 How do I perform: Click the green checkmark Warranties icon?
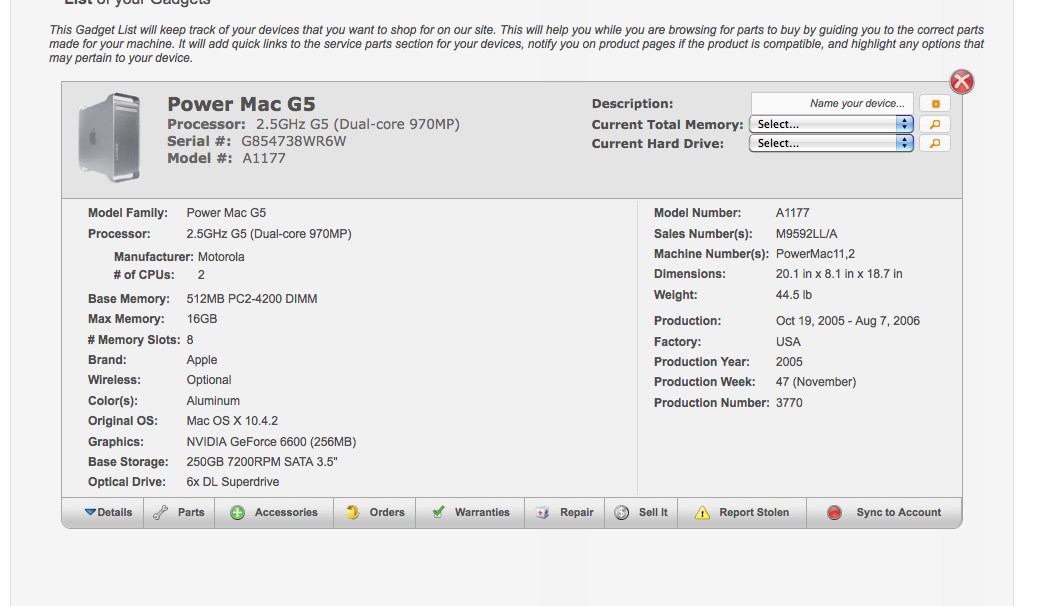(438, 512)
